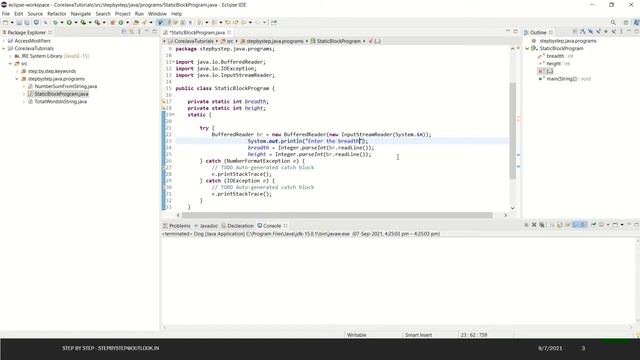The image size is (640, 360).
Task: Click the editor vertical scrollbar thumb
Action: coord(513,131)
